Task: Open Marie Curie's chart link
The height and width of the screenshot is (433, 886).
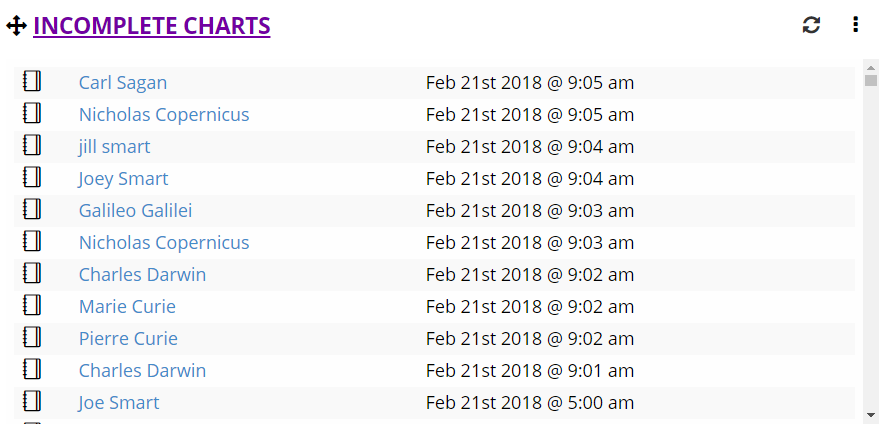Action: [127, 307]
